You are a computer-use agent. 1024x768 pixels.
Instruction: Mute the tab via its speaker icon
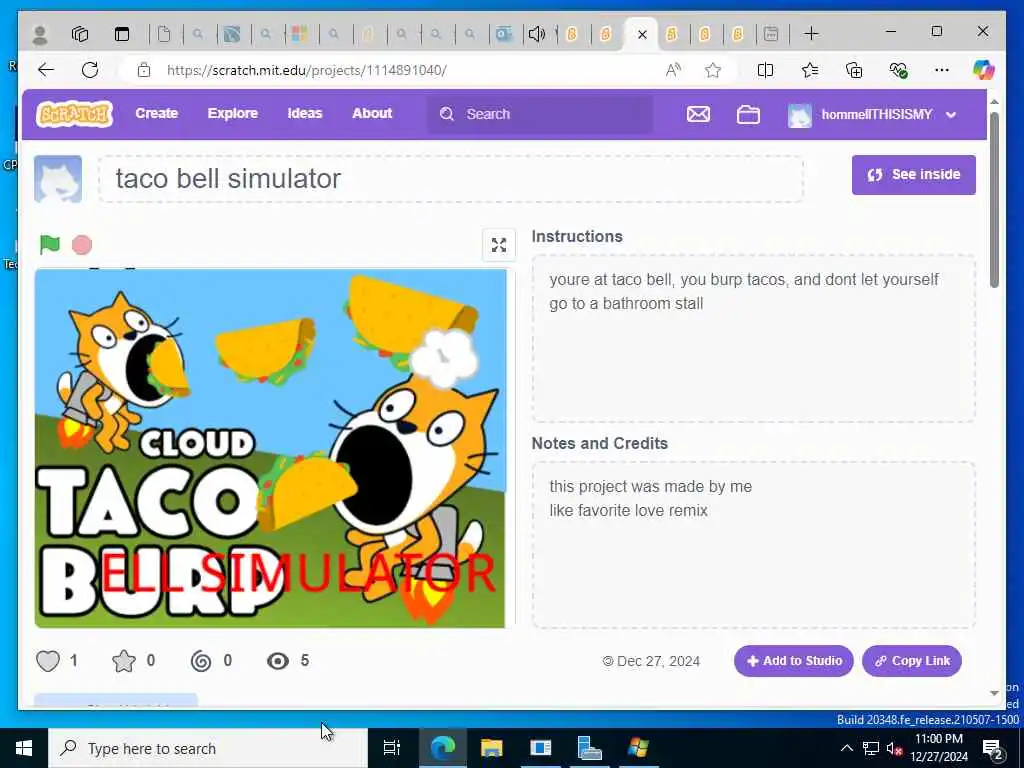[x=536, y=34]
